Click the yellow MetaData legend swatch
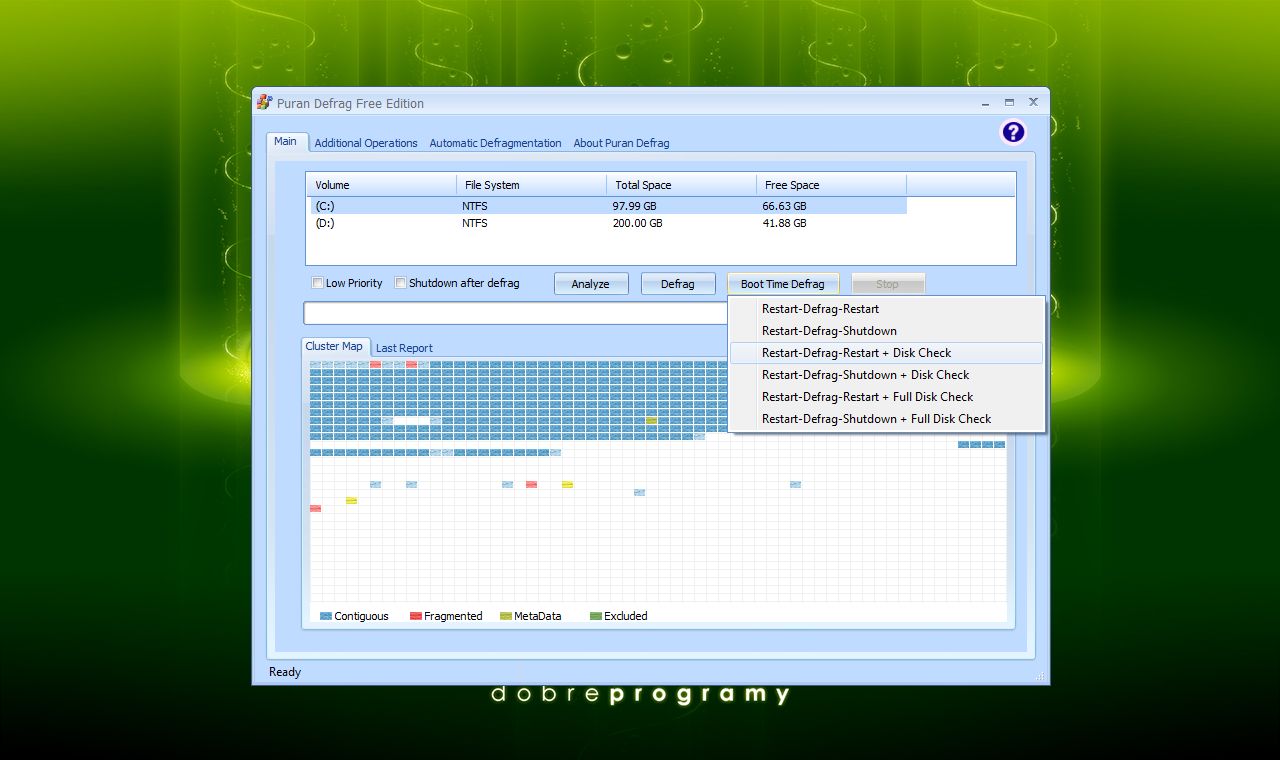The width and height of the screenshot is (1280, 760). coord(506,616)
